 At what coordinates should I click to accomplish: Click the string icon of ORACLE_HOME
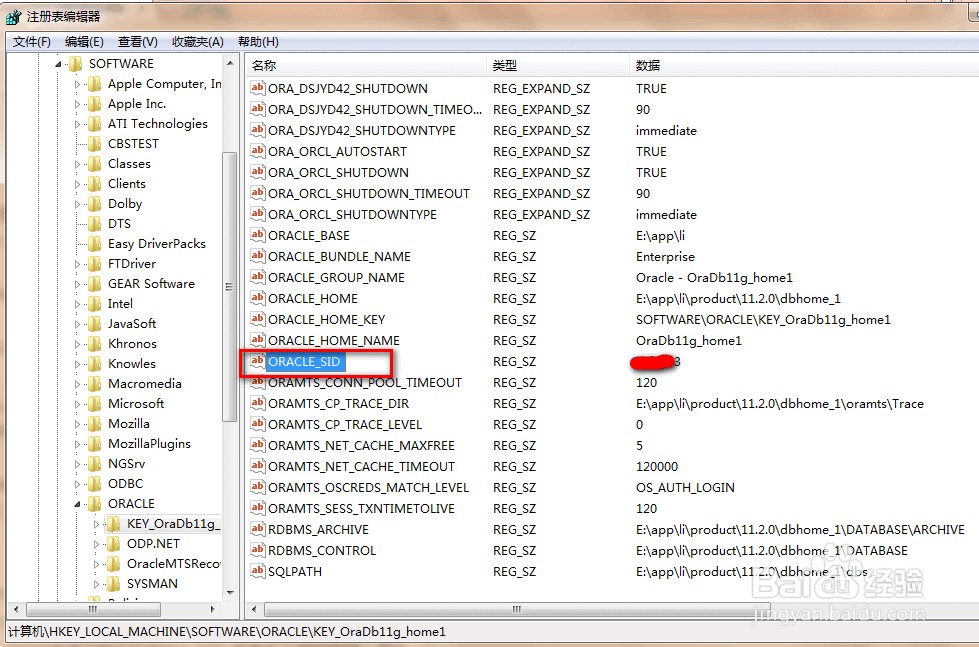tap(257, 299)
